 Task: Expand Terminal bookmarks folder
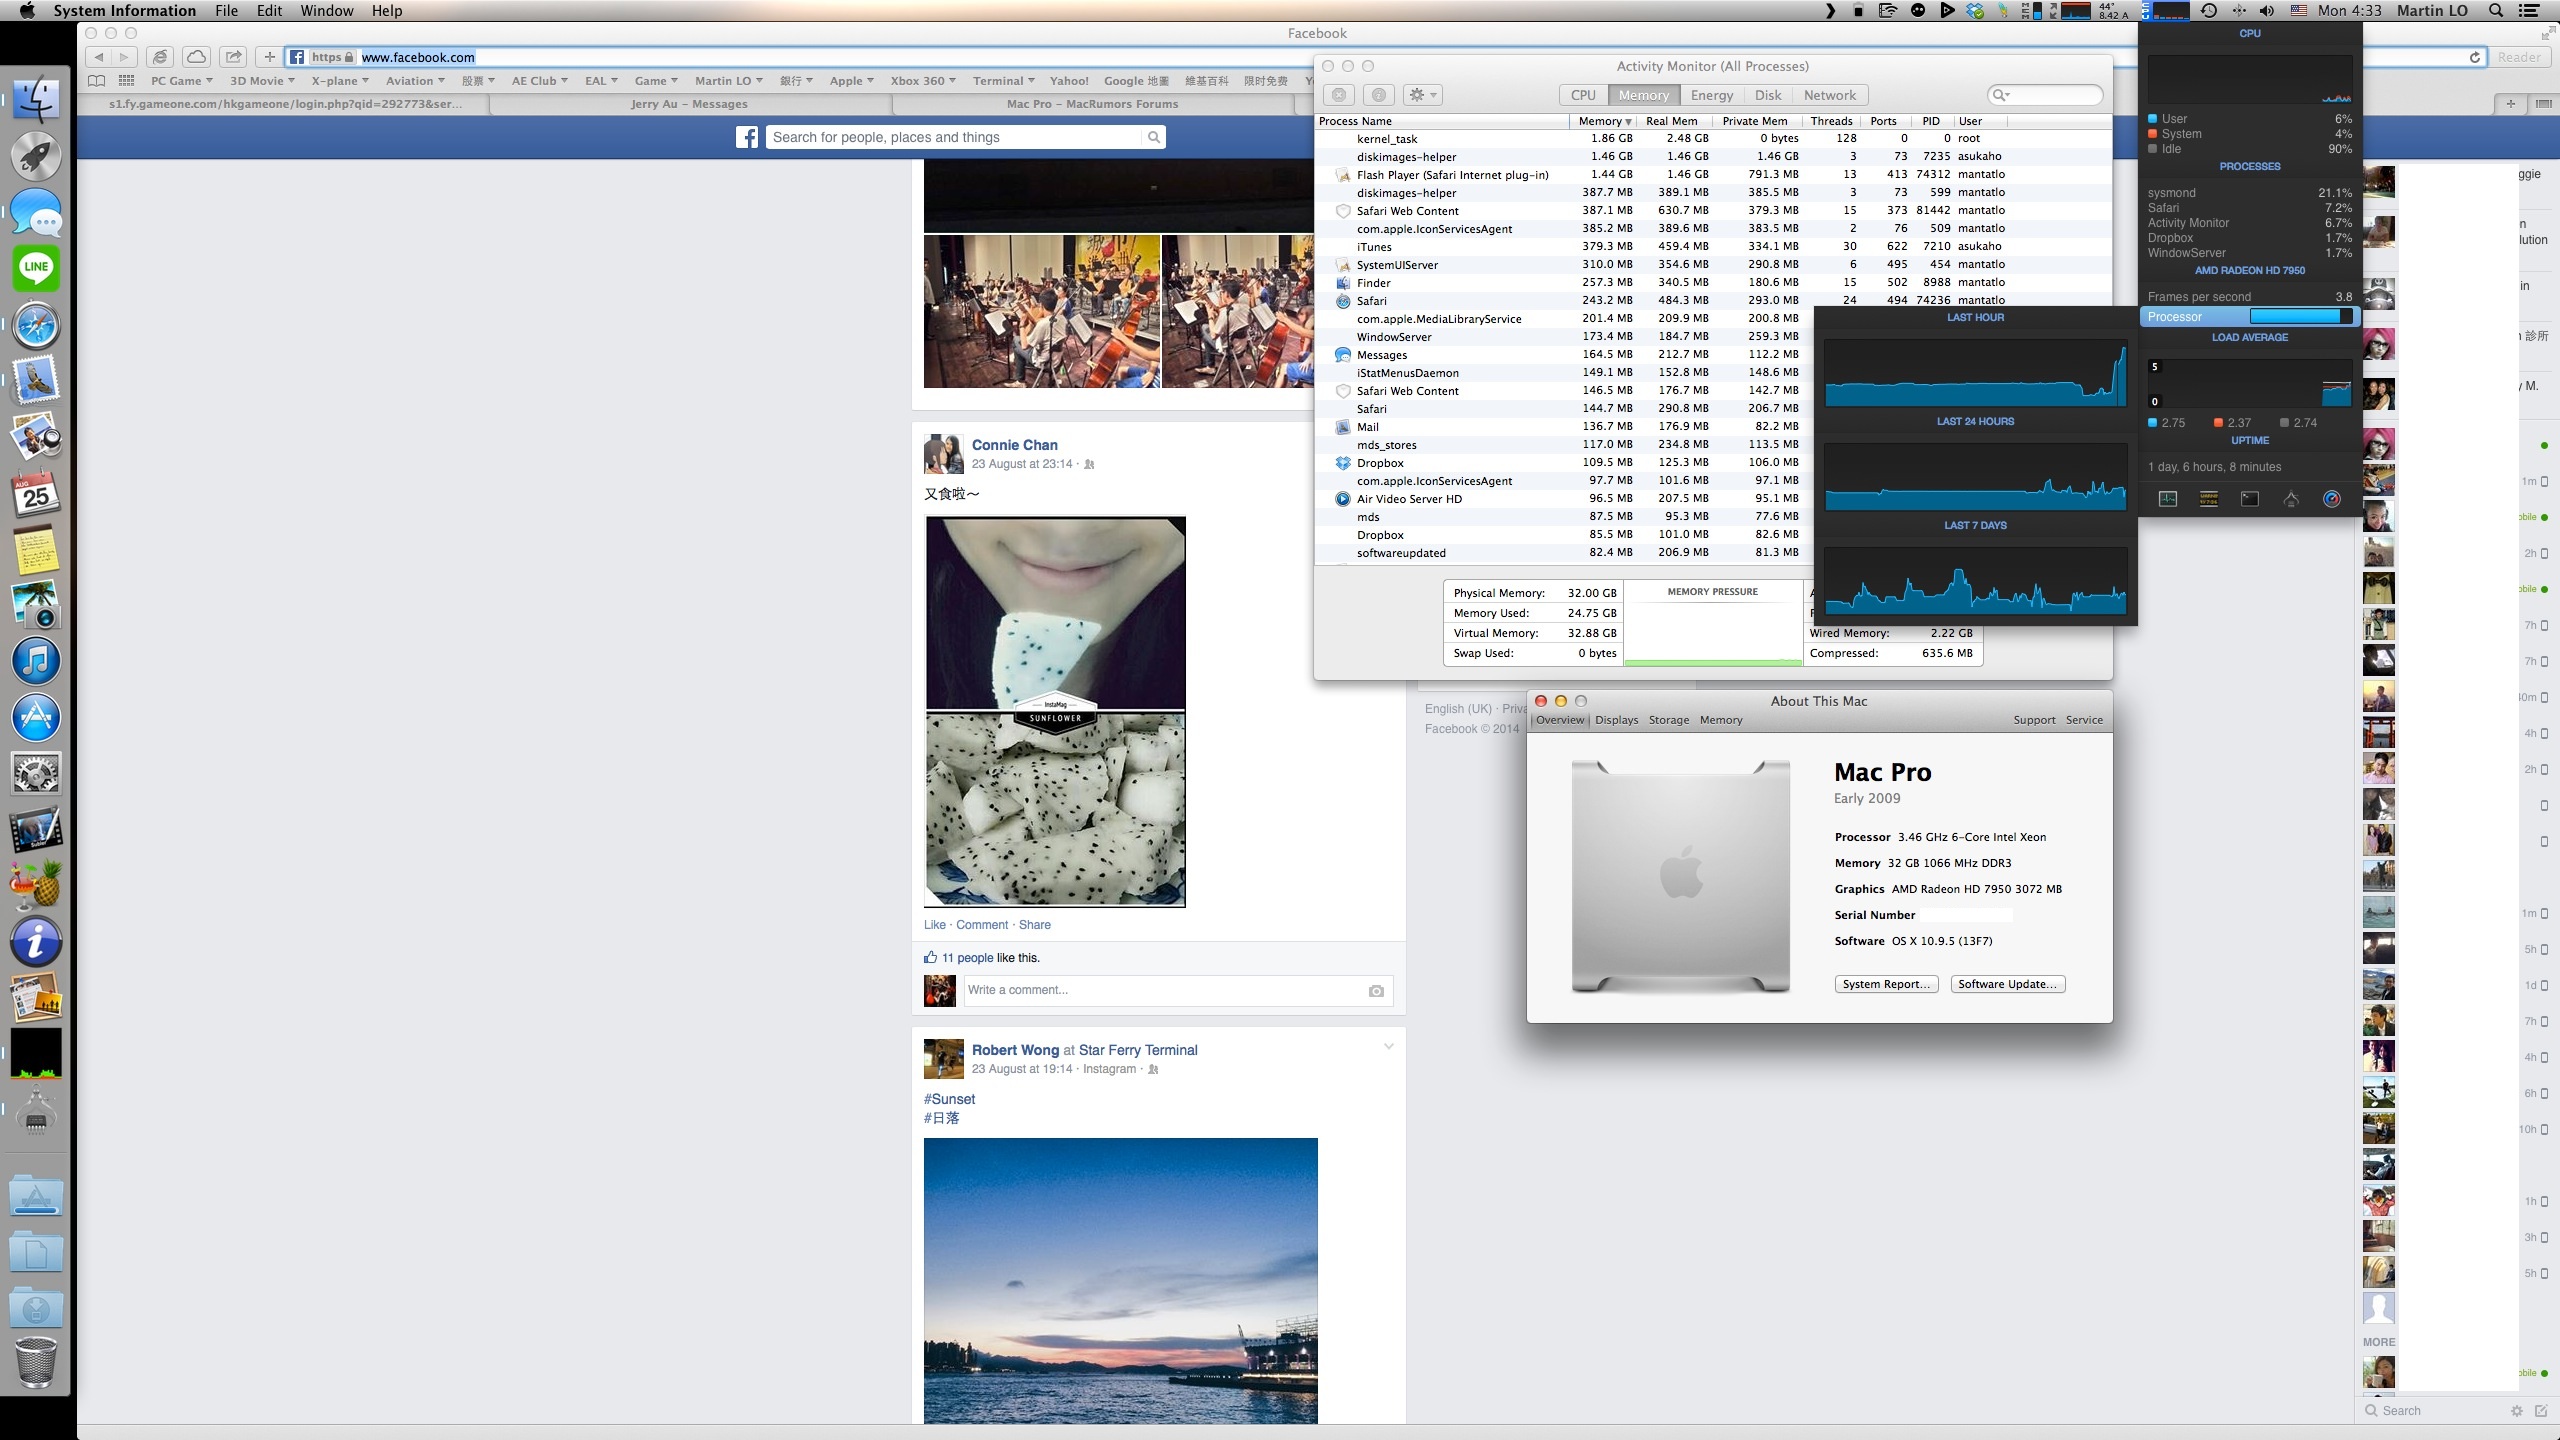[x=1004, y=81]
